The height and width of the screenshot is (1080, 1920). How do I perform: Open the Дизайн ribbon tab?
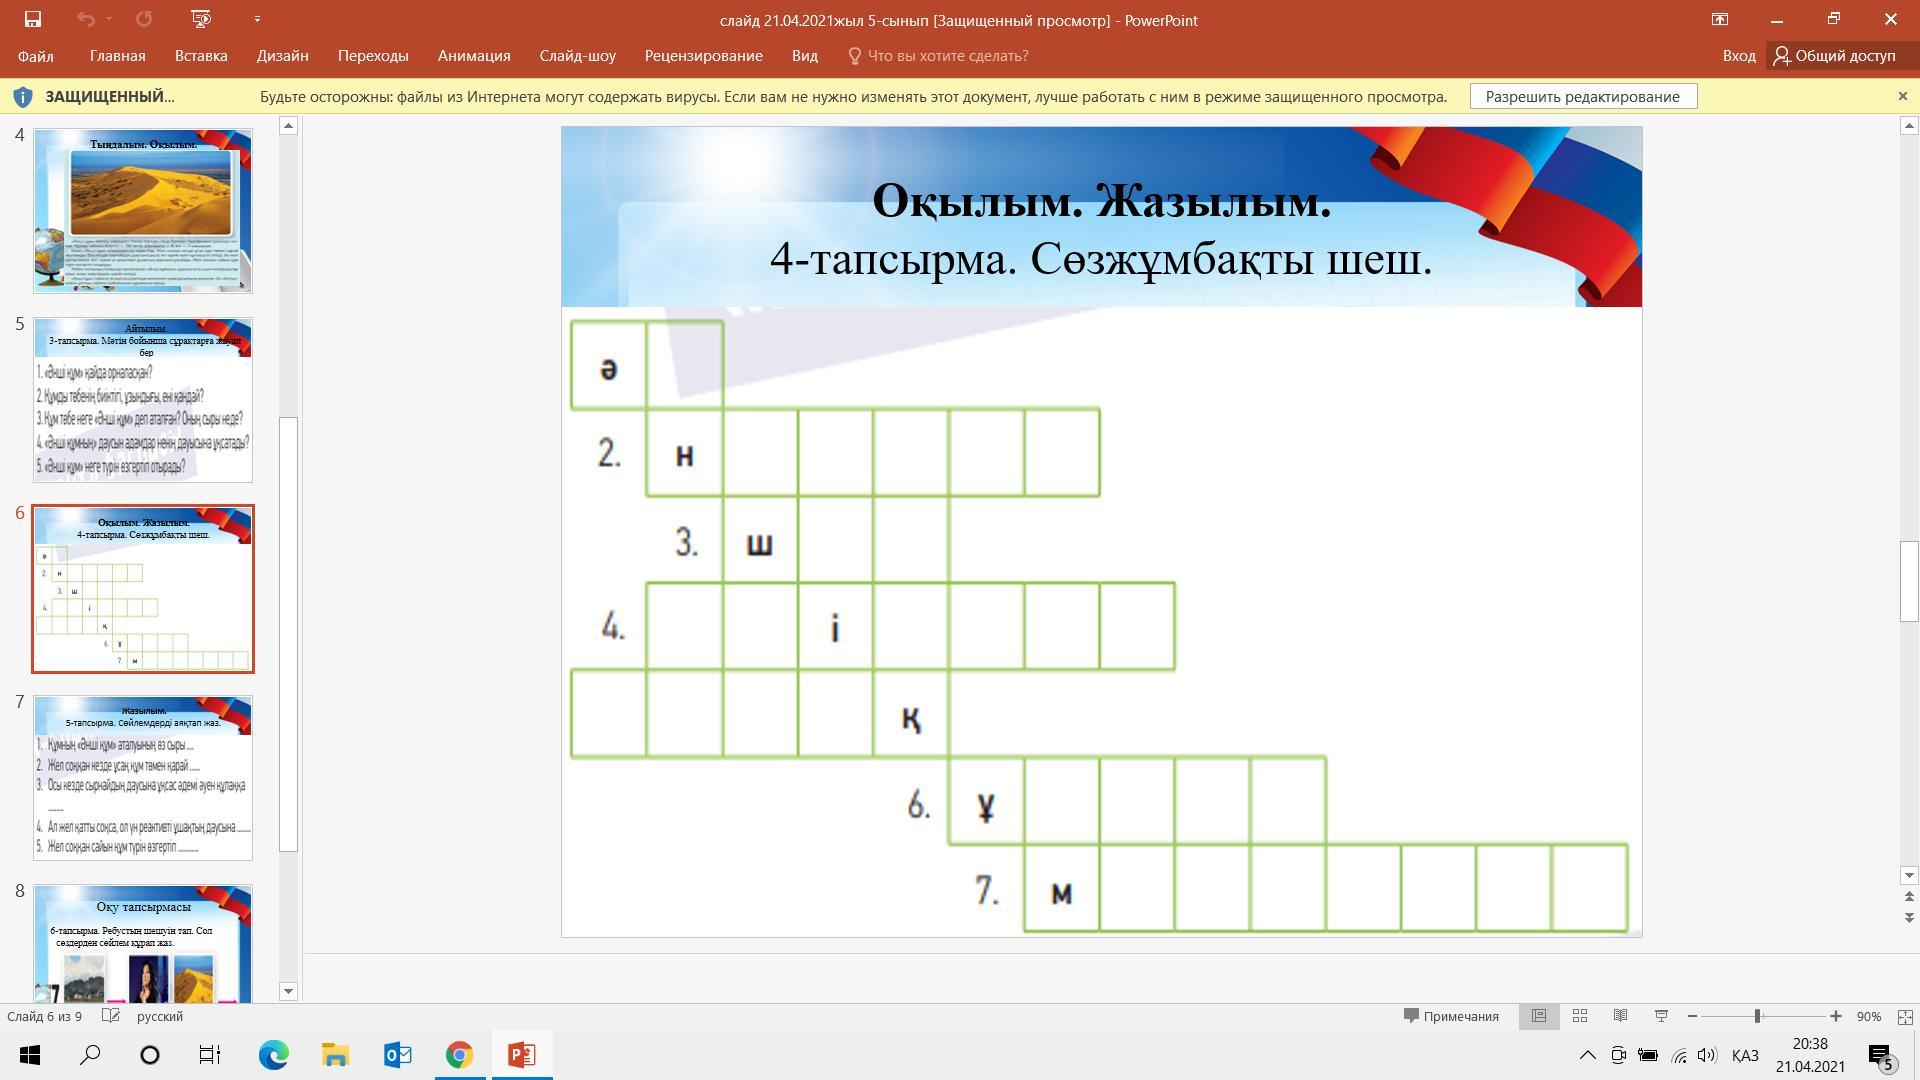pyautogui.click(x=282, y=56)
